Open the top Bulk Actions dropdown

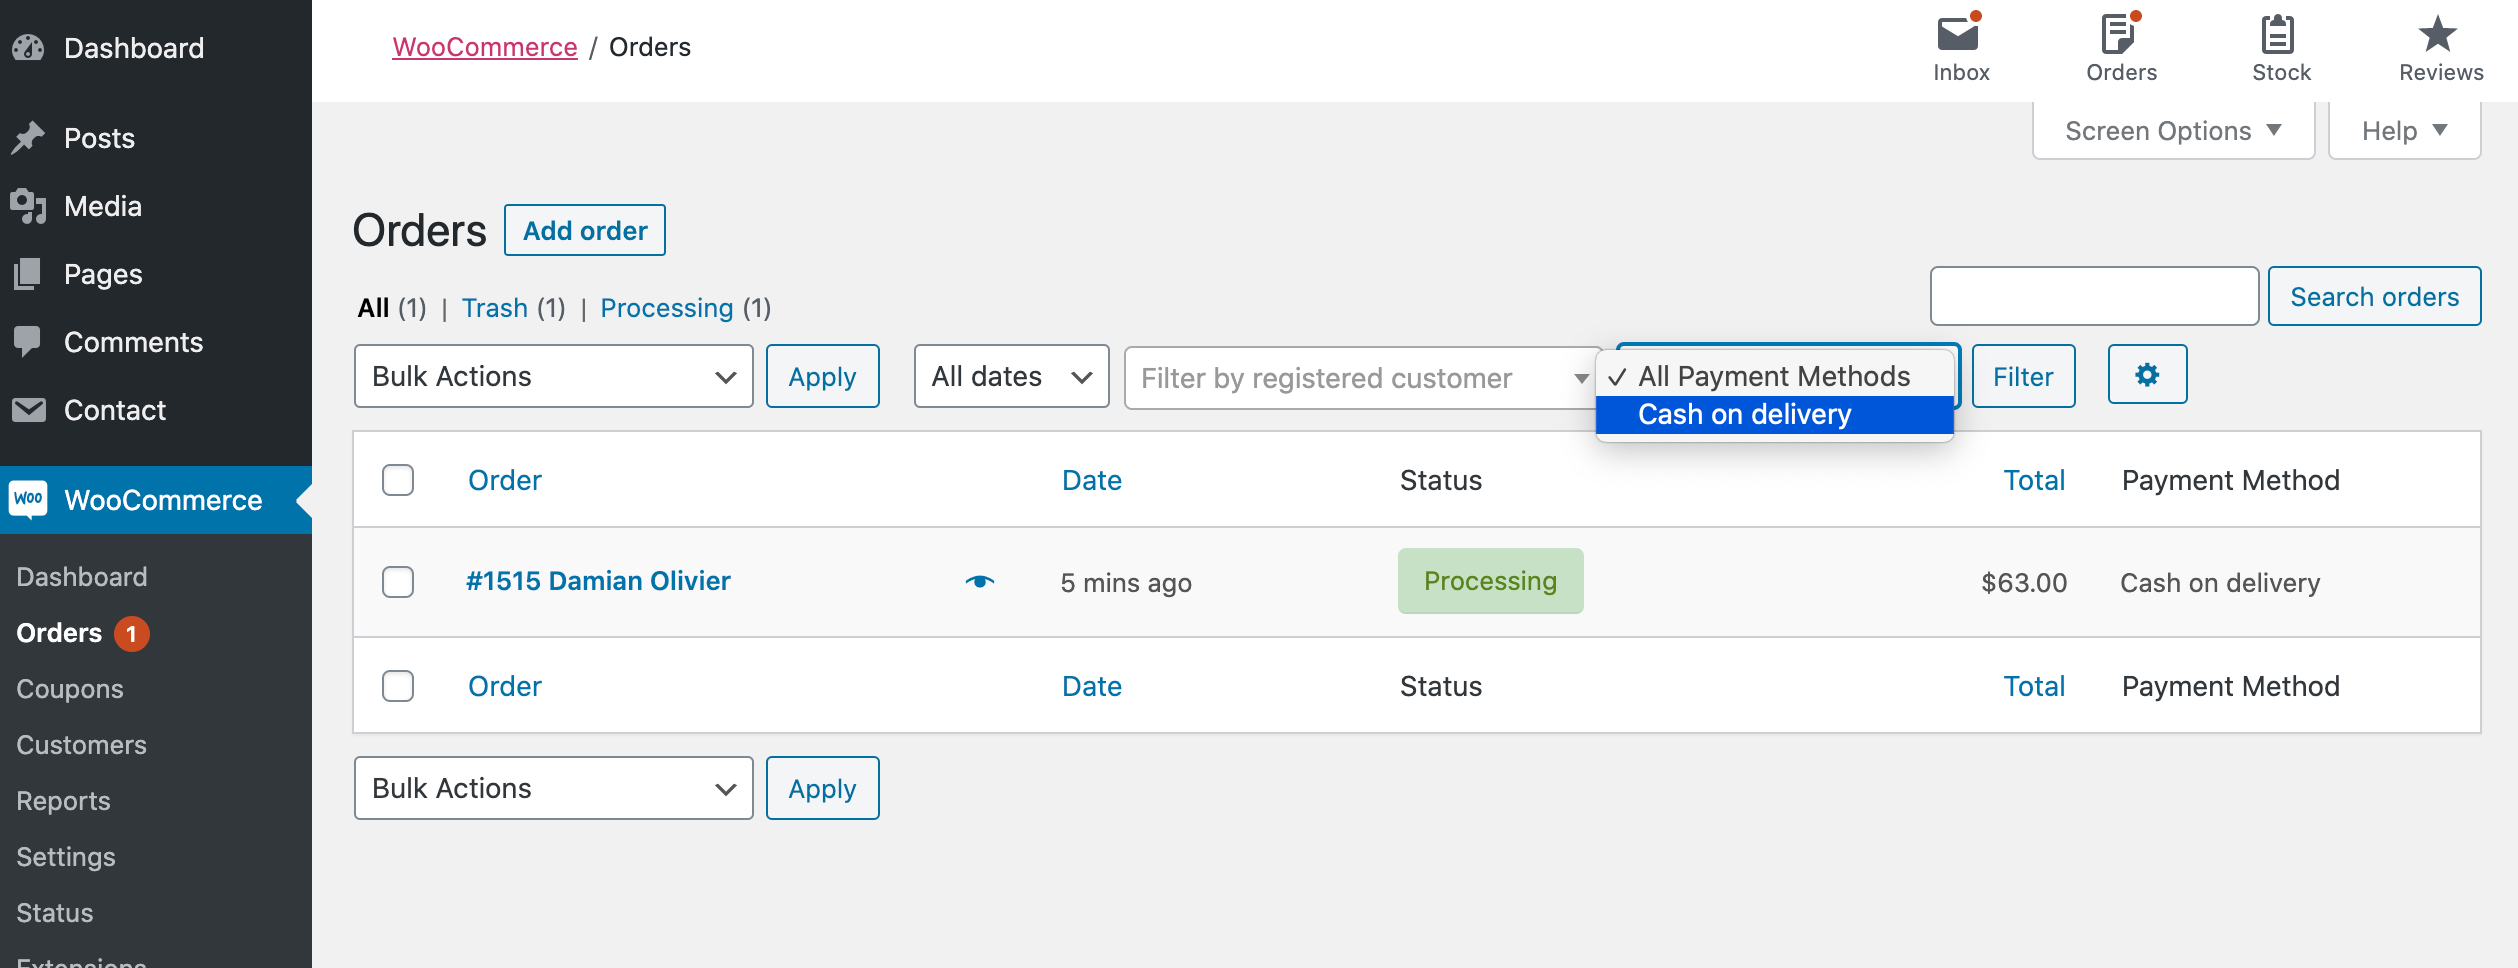click(553, 376)
